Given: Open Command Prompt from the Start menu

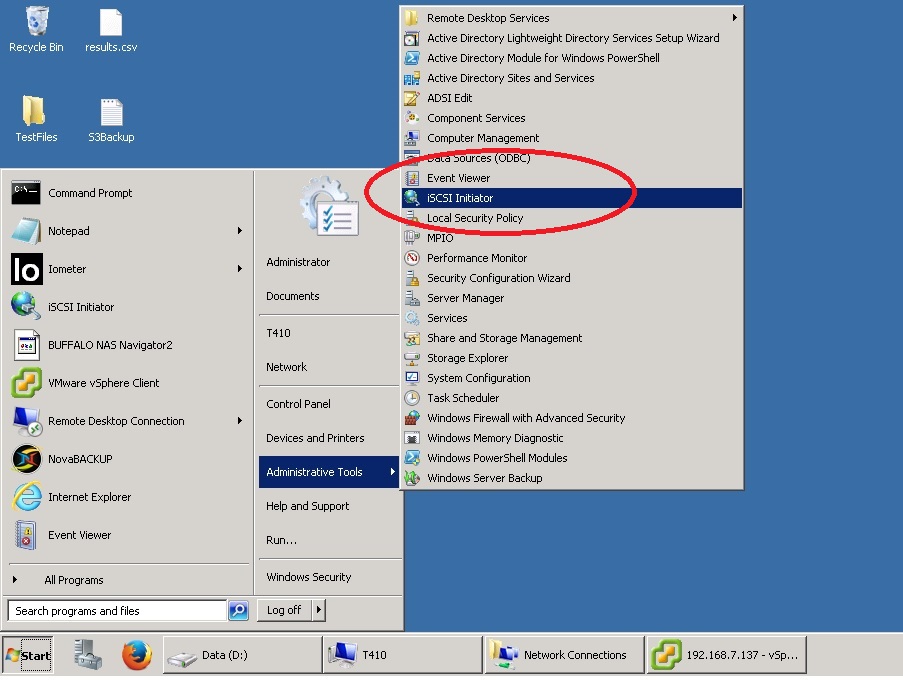Looking at the screenshot, I should [90, 193].
